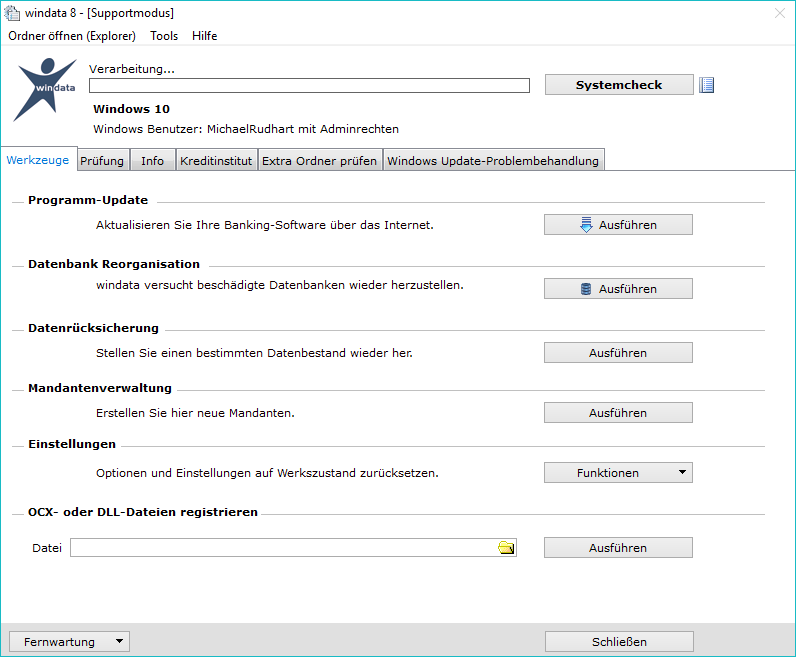Focus the Datei path input field
Image resolution: width=796 pixels, height=657 pixels.
pyautogui.click(x=293, y=548)
